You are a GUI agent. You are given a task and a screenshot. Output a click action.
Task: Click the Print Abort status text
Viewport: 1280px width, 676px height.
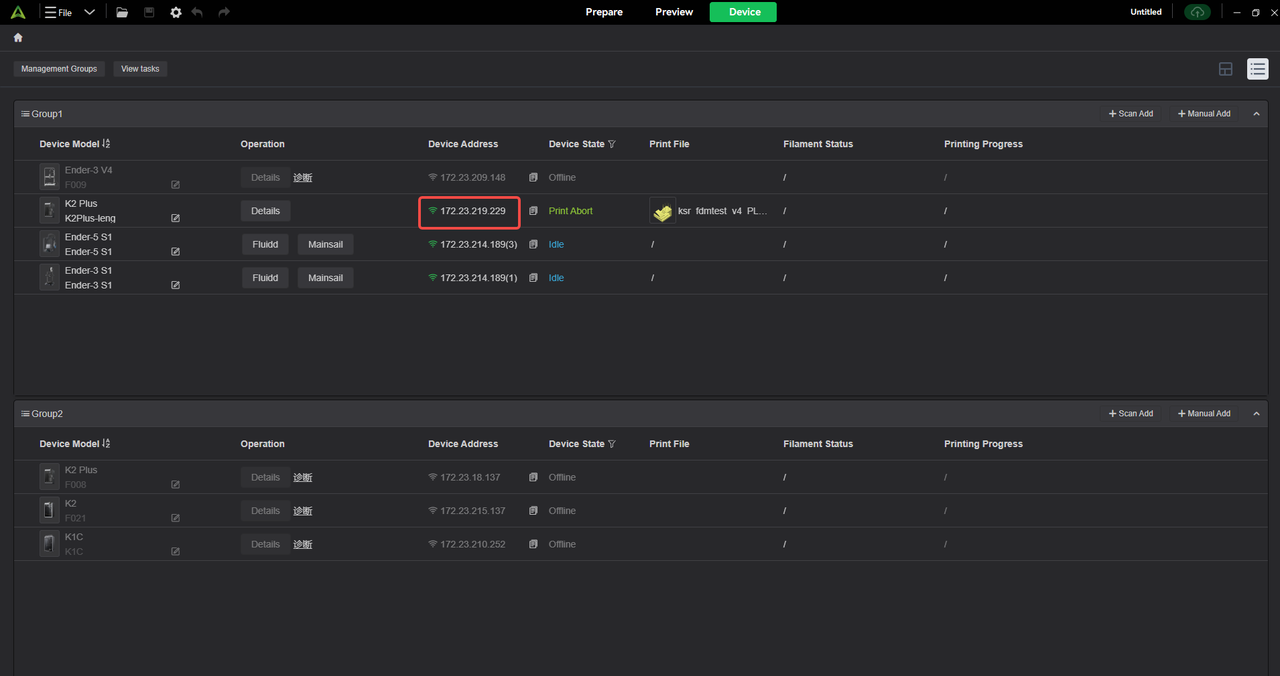tap(571, 211)
